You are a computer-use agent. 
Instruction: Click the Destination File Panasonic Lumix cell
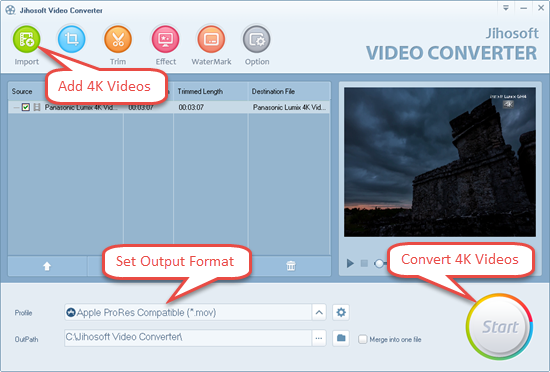click(289, 107)
